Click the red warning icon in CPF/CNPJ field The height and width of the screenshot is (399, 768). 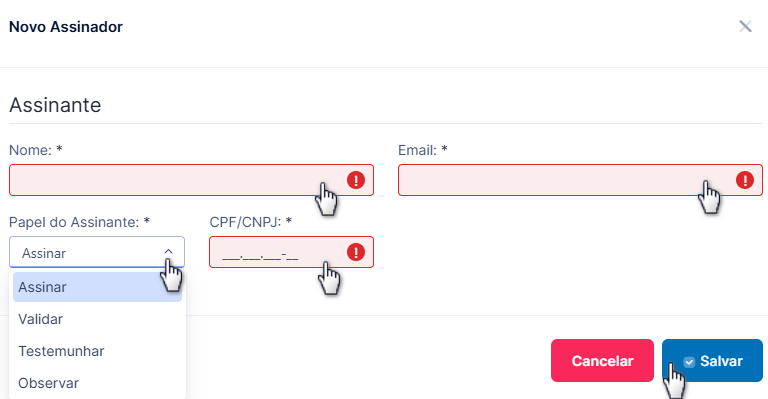coord(356,252)
